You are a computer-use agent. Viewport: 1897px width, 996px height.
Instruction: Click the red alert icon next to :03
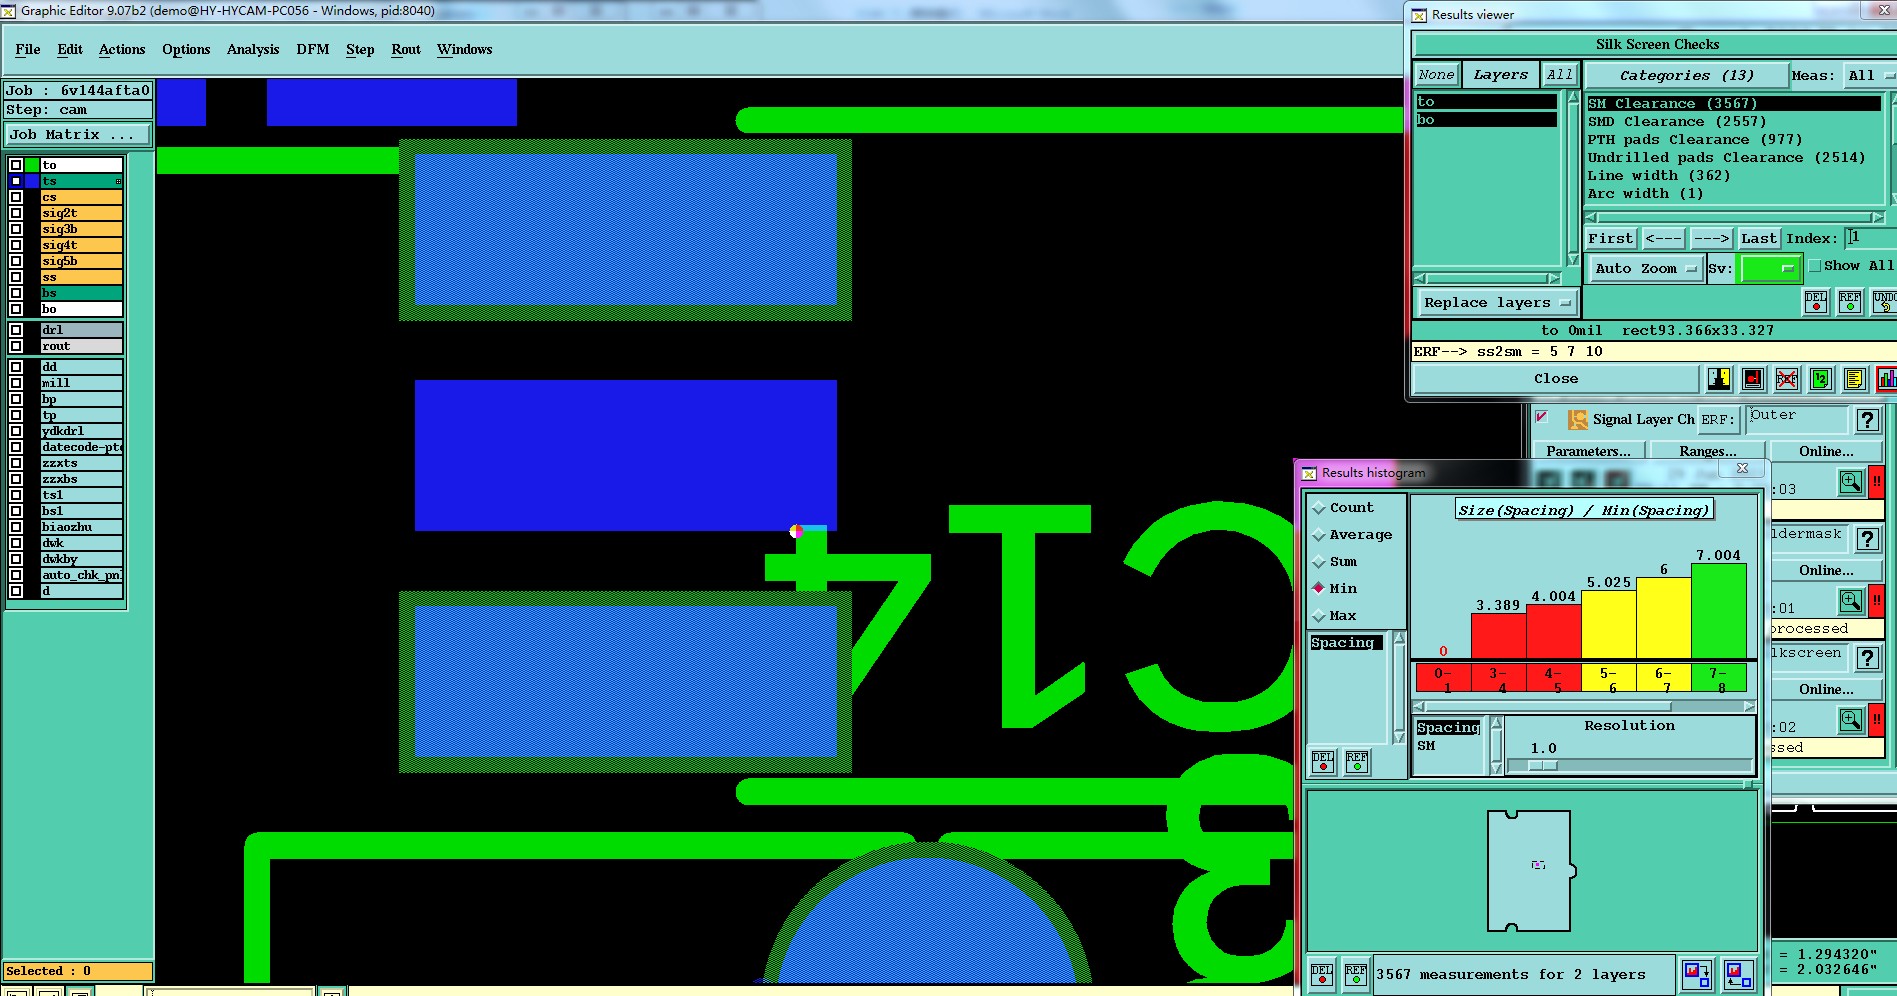tap(1877, 483)
